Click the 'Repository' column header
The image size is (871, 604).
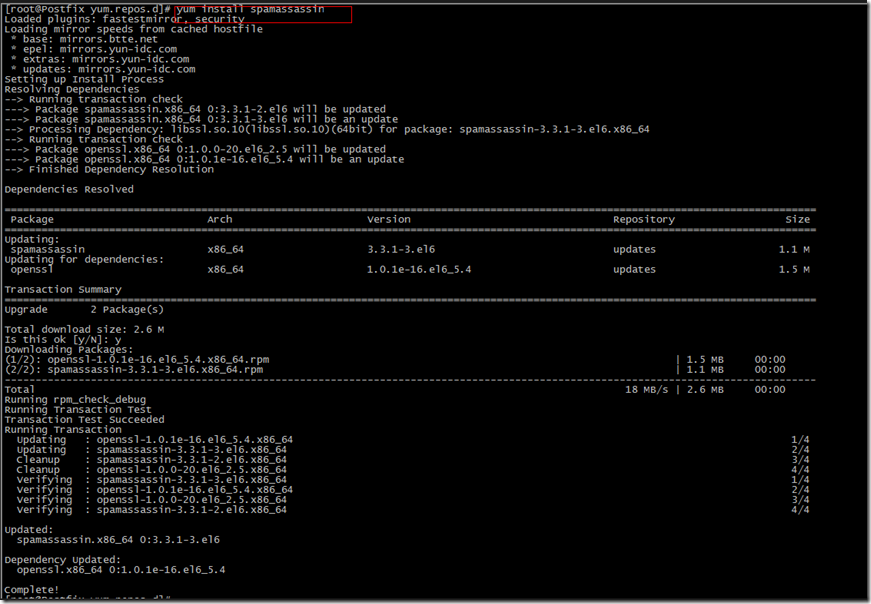644,219
